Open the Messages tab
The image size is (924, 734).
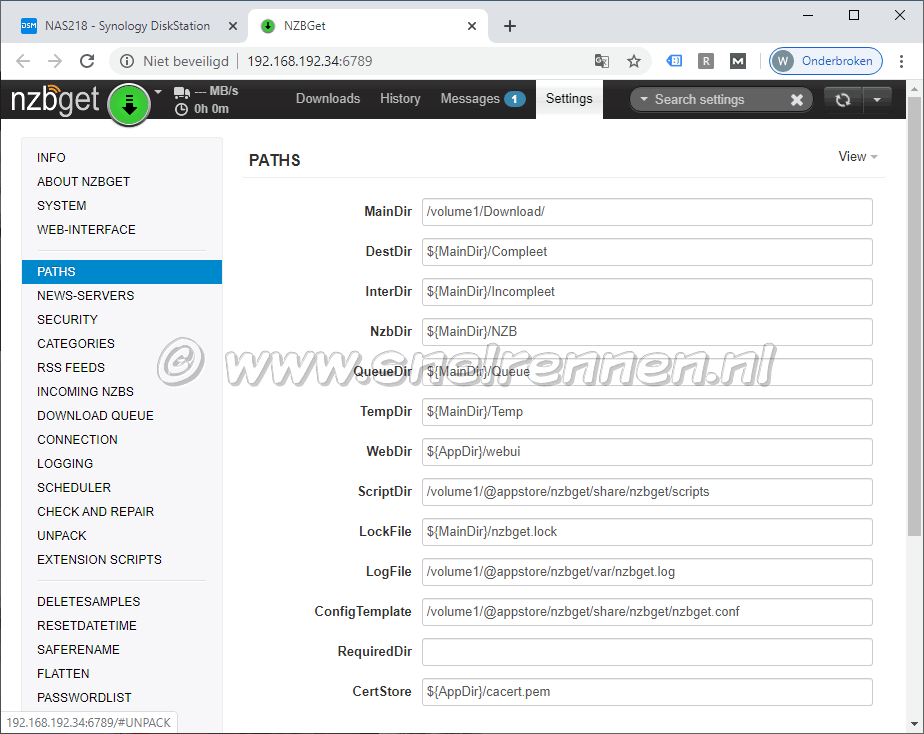[x=483, y=99]
